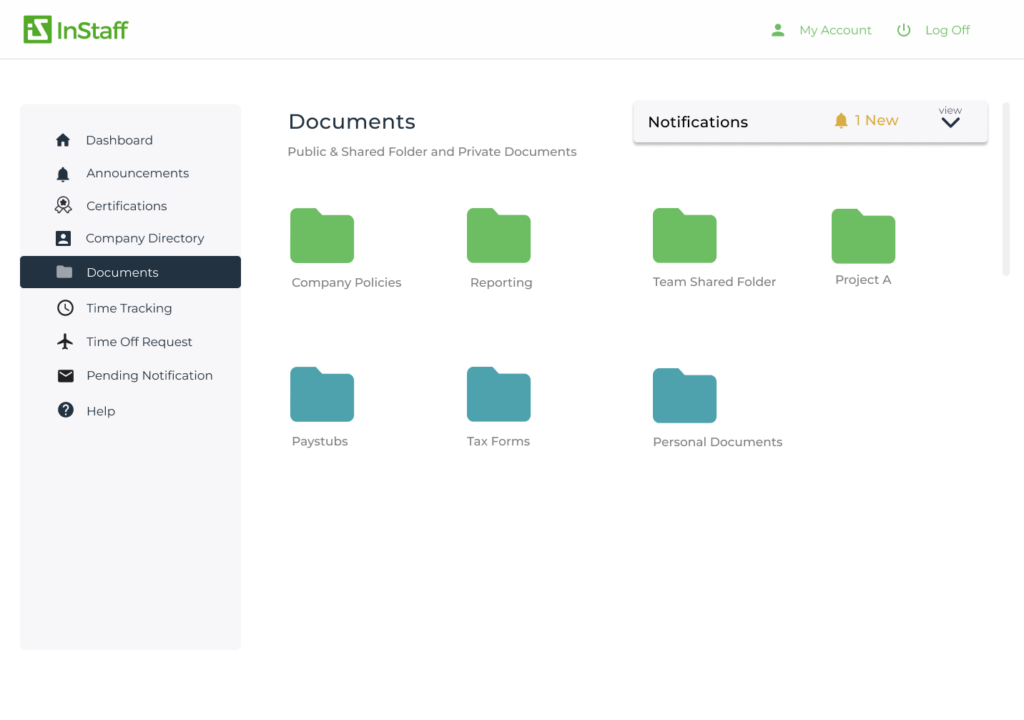The image size is (1024, 720).
Task: Click the Announcements bell icon in the sidebar
Action: click(x=63, y=174)
